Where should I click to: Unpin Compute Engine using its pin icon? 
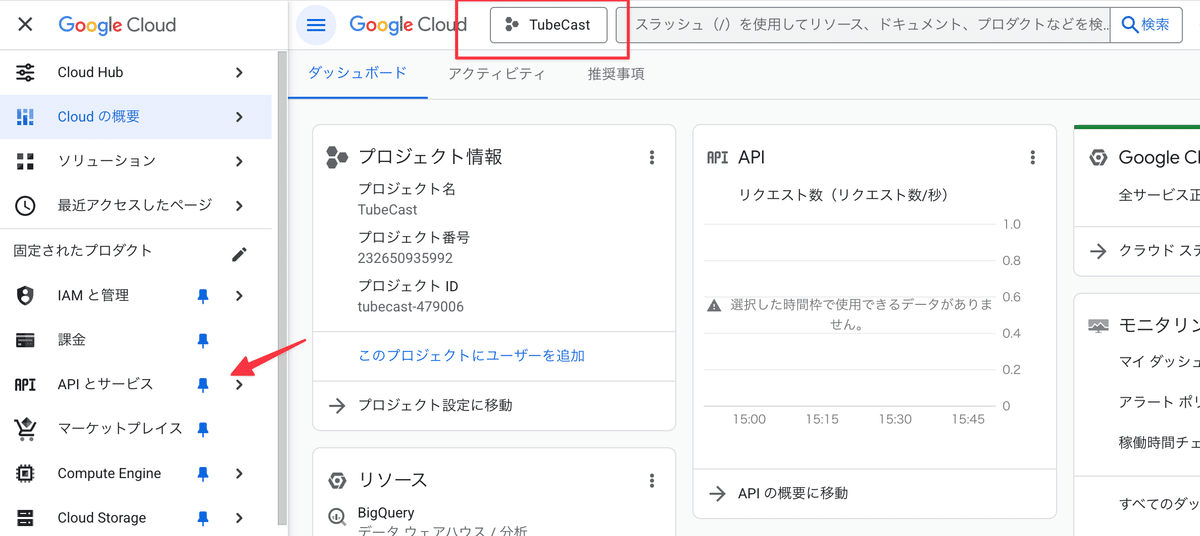click(x=203, y=473)
